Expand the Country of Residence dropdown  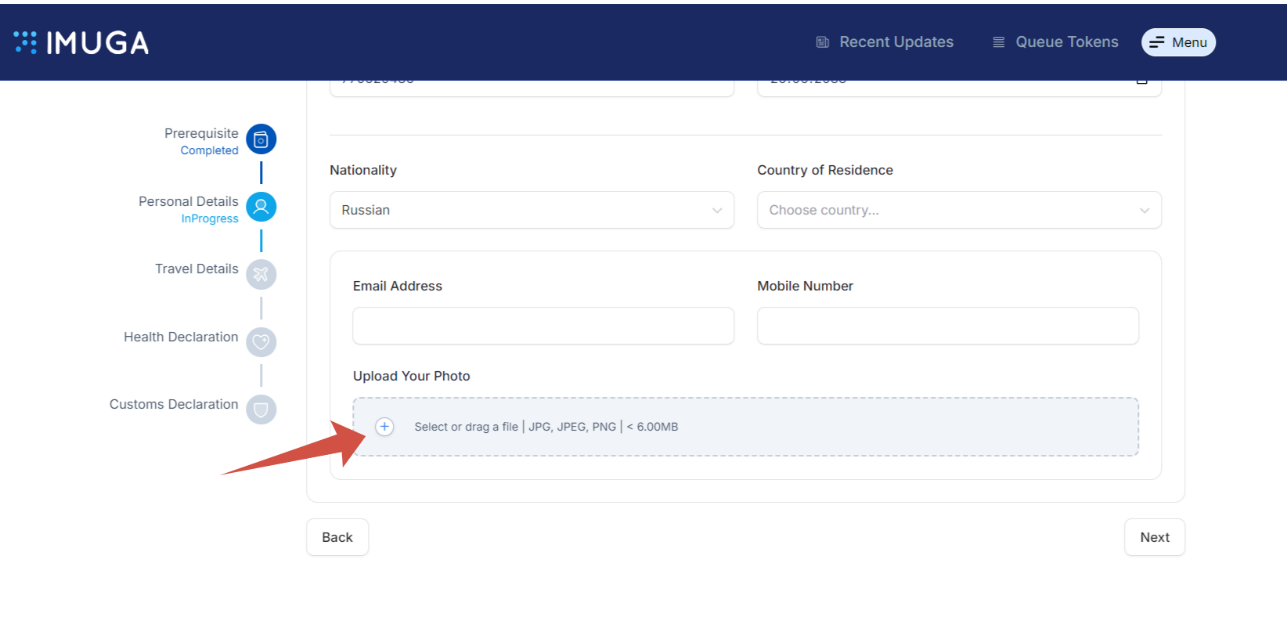point(958,210)
